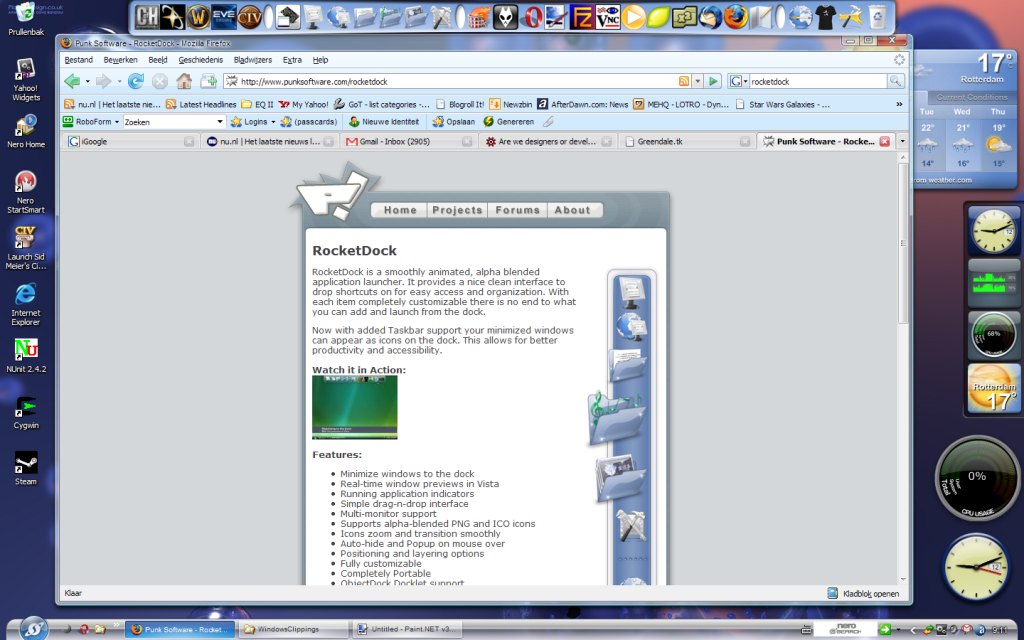Open the Opera browser icon in the dock
Viewport: 1024px width, 640px height.
coord(531,17)
